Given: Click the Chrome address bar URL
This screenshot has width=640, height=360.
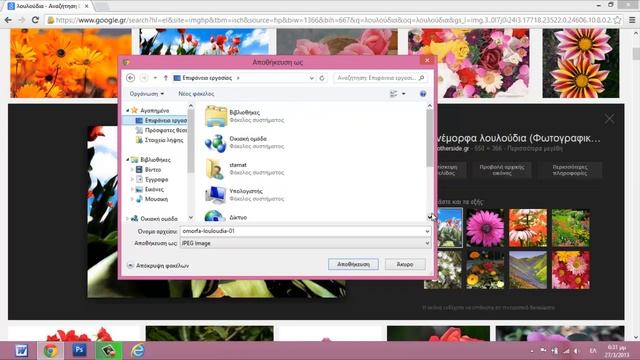Looking at the screenshot, I should click(x=333, y=20).
